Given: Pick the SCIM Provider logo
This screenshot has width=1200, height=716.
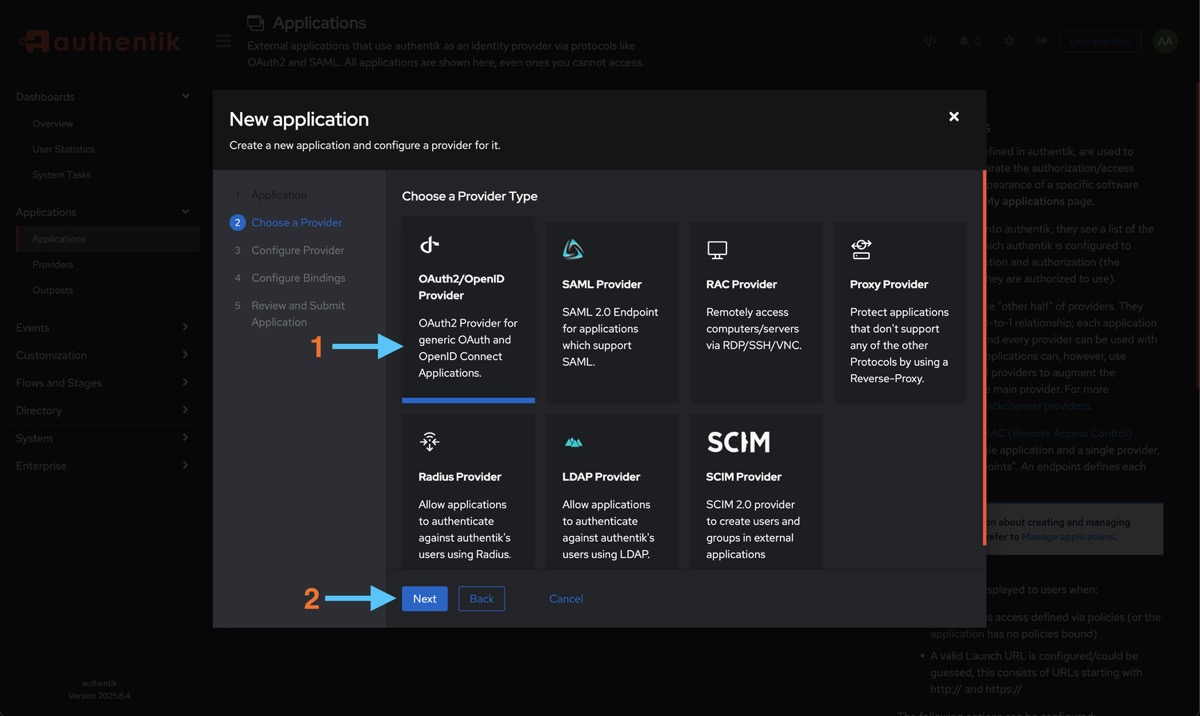Looking at the screenshot, I should pyautogui.click(x=738, y=442).
